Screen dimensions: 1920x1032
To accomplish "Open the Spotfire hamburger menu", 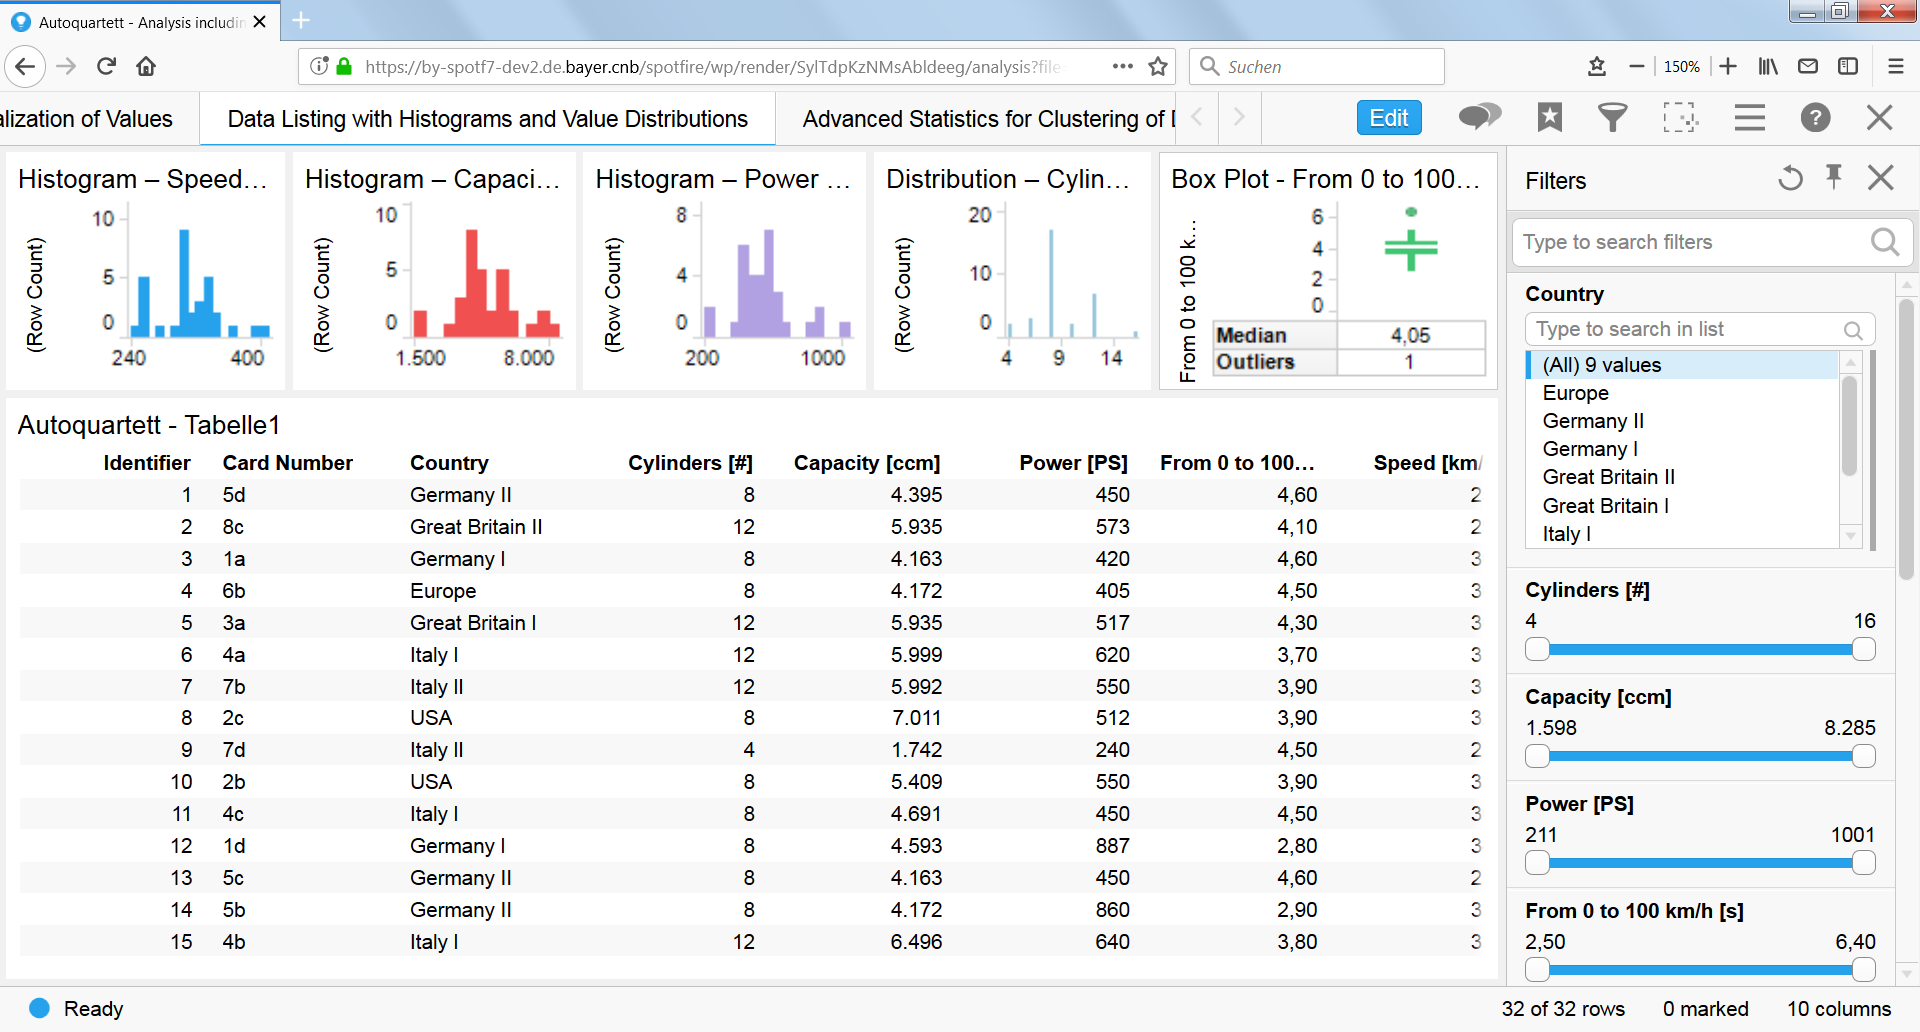I will point(1749,117).
